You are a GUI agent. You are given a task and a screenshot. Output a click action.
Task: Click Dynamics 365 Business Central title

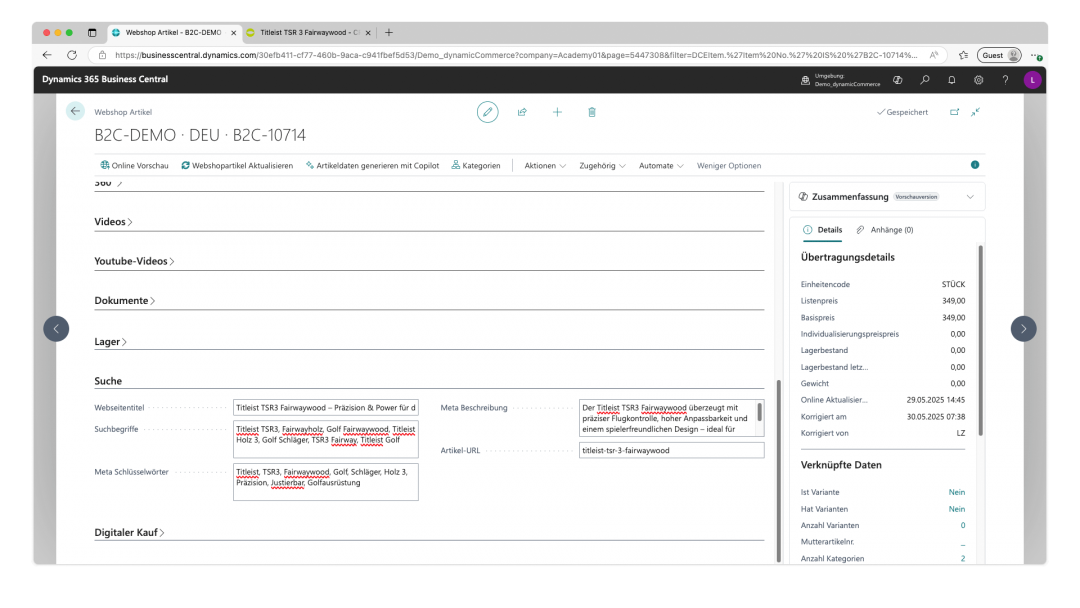tap(105, 79)
